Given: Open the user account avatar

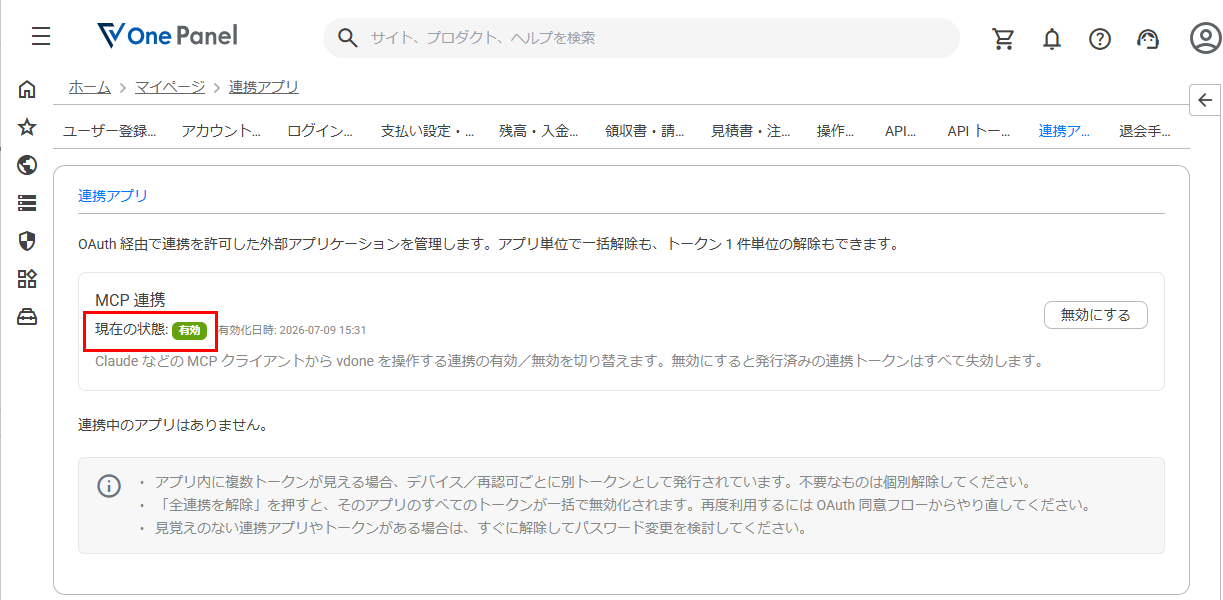Looking at the screenshot, I should click(x=1204, y=38).
